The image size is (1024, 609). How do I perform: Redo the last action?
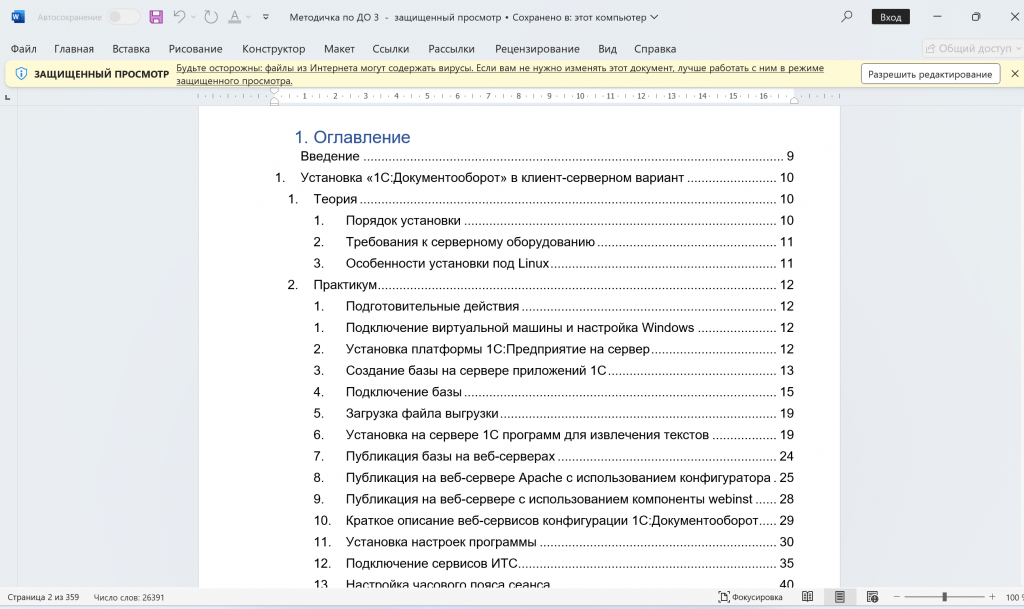pyautogui.click(x=211, y=17)
